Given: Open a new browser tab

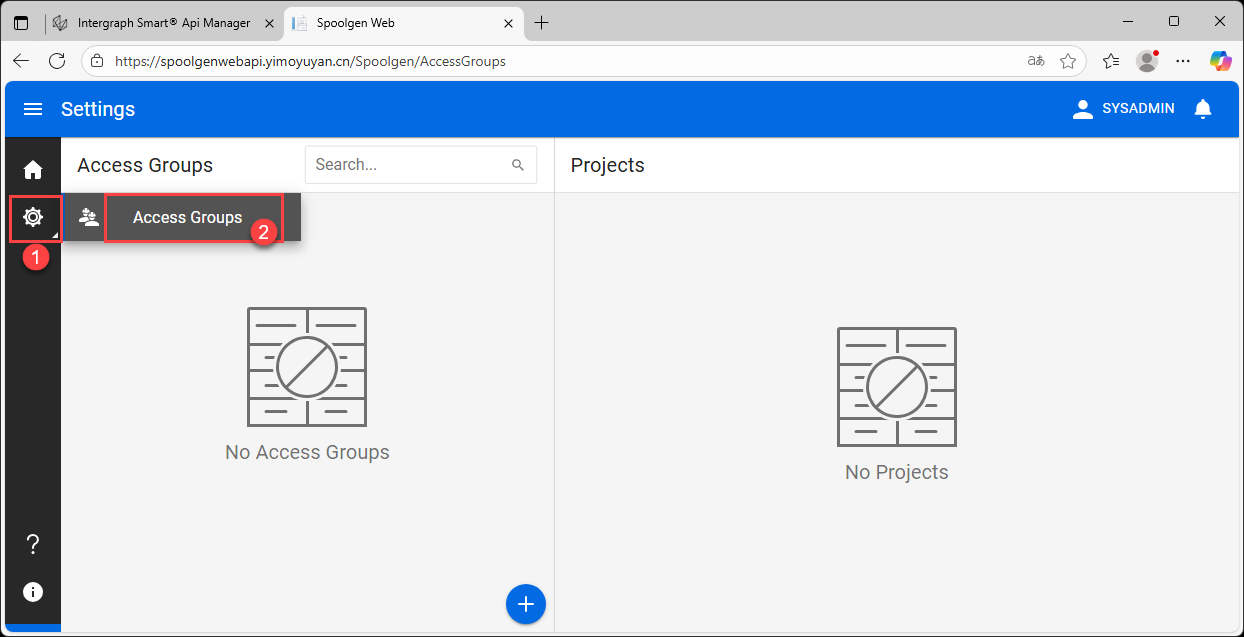Looking at the screenshot, I should 542,23.
